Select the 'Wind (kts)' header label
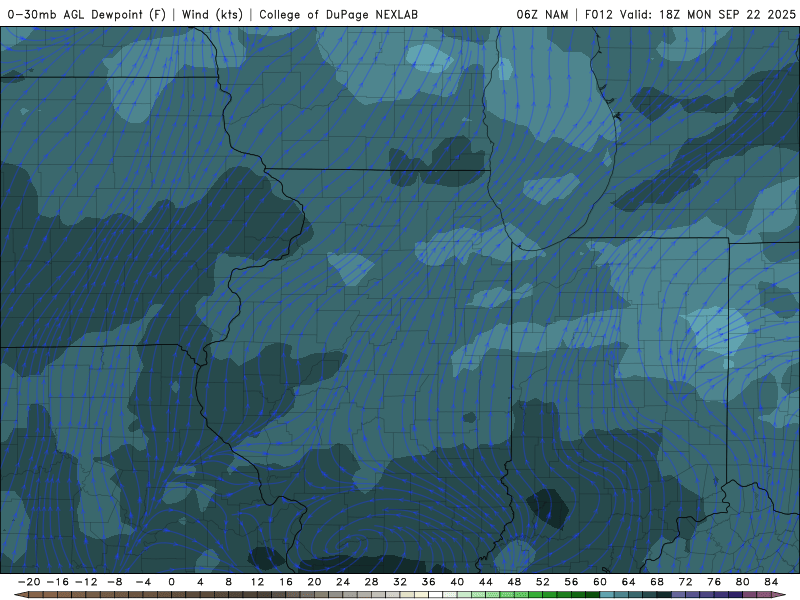The height and width of the screenshot is (600, 800). coord(212,14)
